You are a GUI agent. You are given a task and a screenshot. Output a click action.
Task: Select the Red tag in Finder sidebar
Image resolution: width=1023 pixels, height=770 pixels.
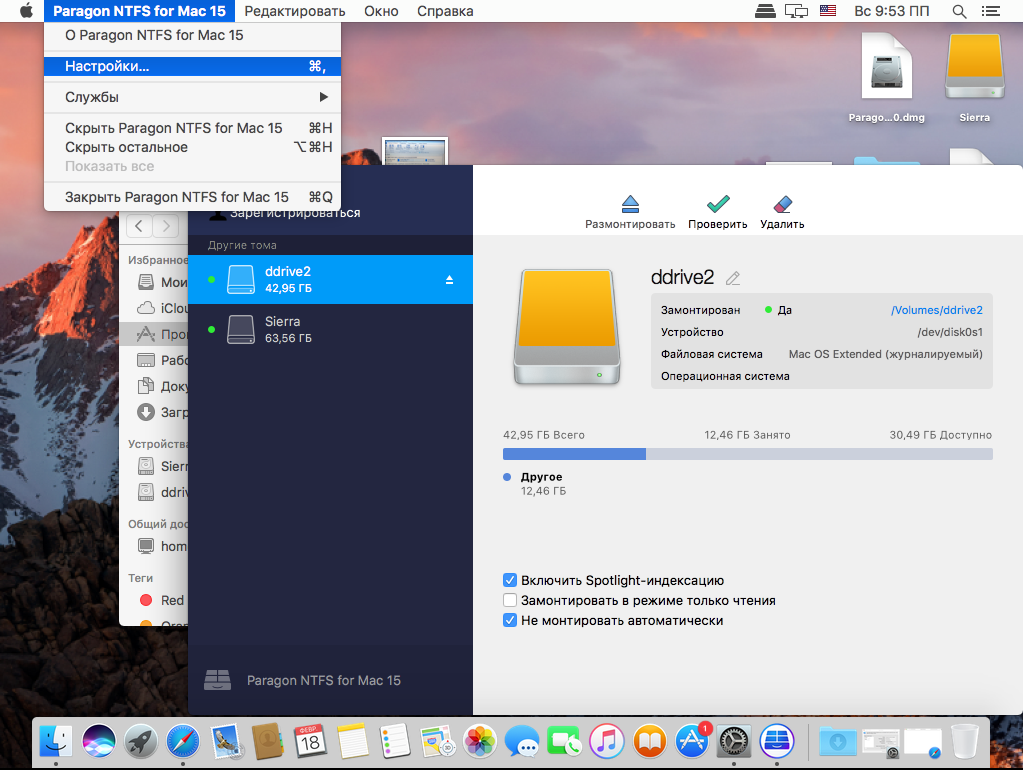162,600
